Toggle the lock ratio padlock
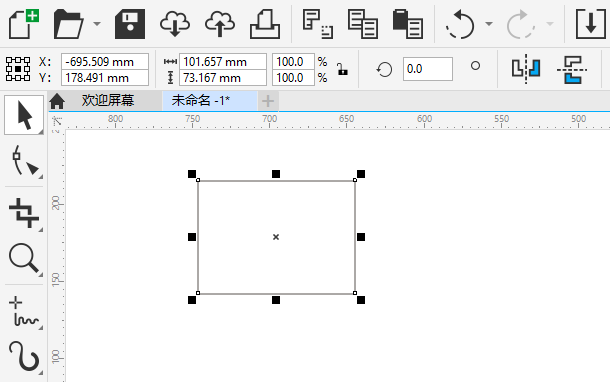Image resolution: width=610 pixels, height=382 pixels. coord(342,69)
